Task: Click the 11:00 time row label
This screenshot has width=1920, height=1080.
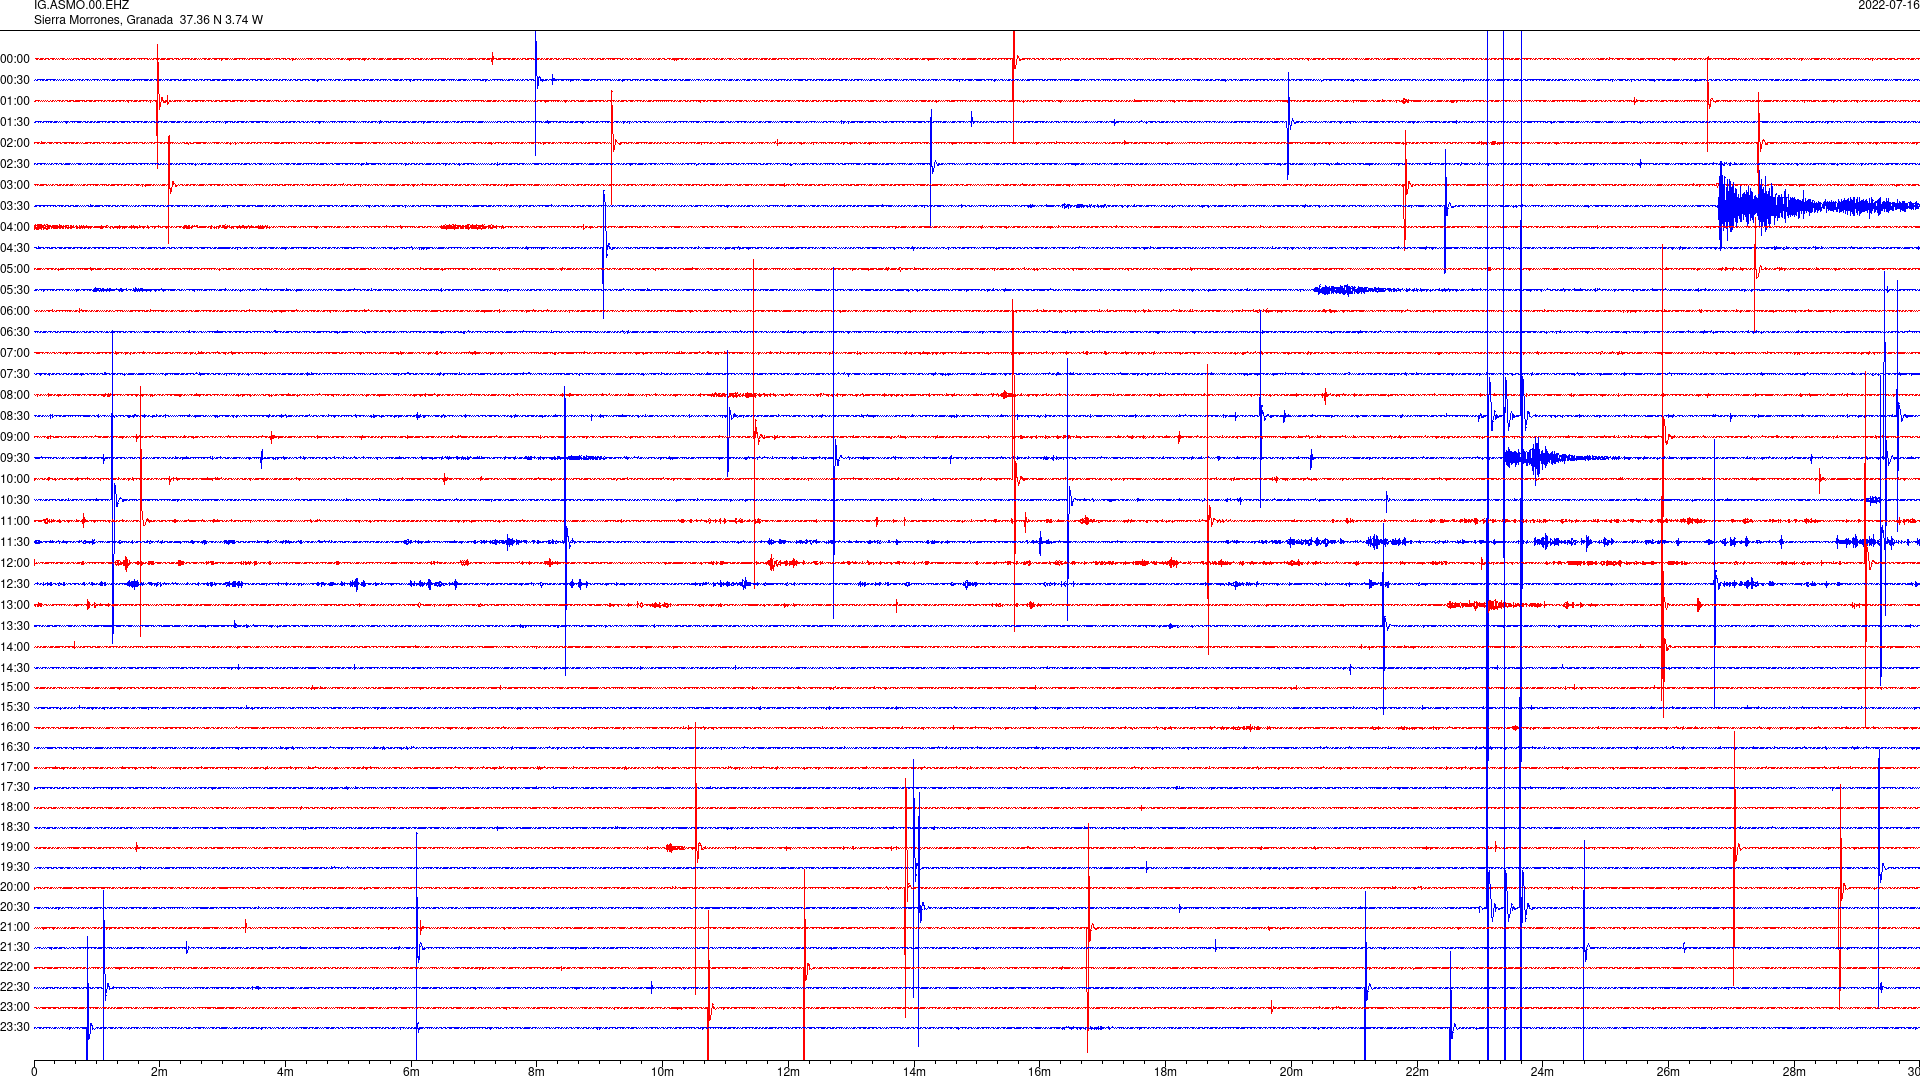Action: point(15,521)
